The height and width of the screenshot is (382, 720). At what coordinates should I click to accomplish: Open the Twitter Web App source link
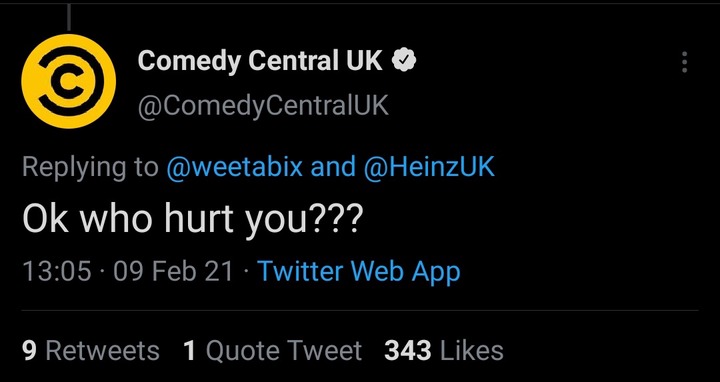(359, 271)
